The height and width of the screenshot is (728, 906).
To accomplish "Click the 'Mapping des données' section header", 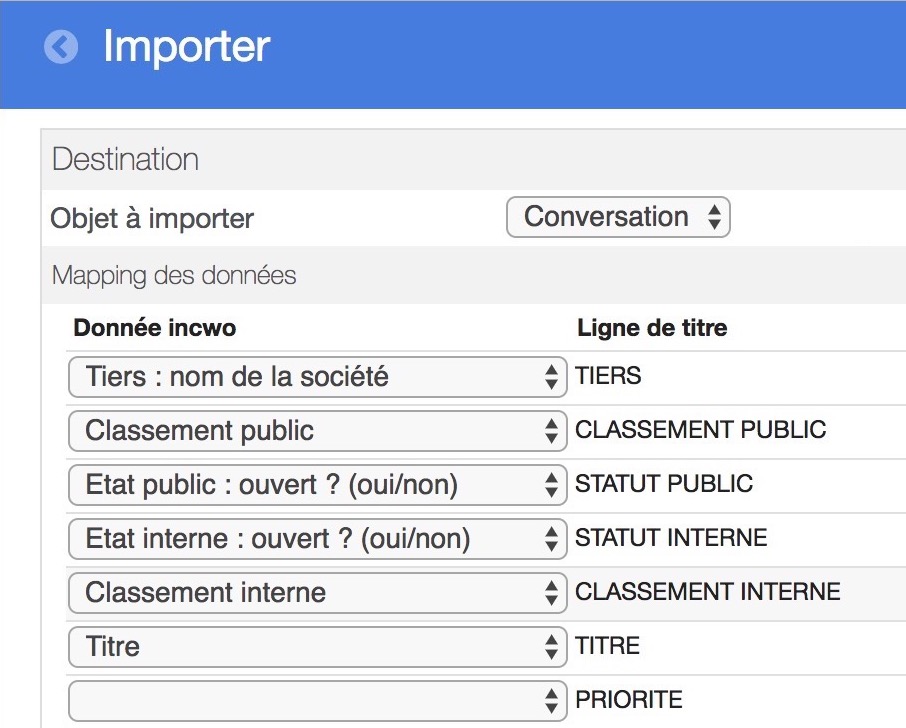I will click(x=174, y=276).
